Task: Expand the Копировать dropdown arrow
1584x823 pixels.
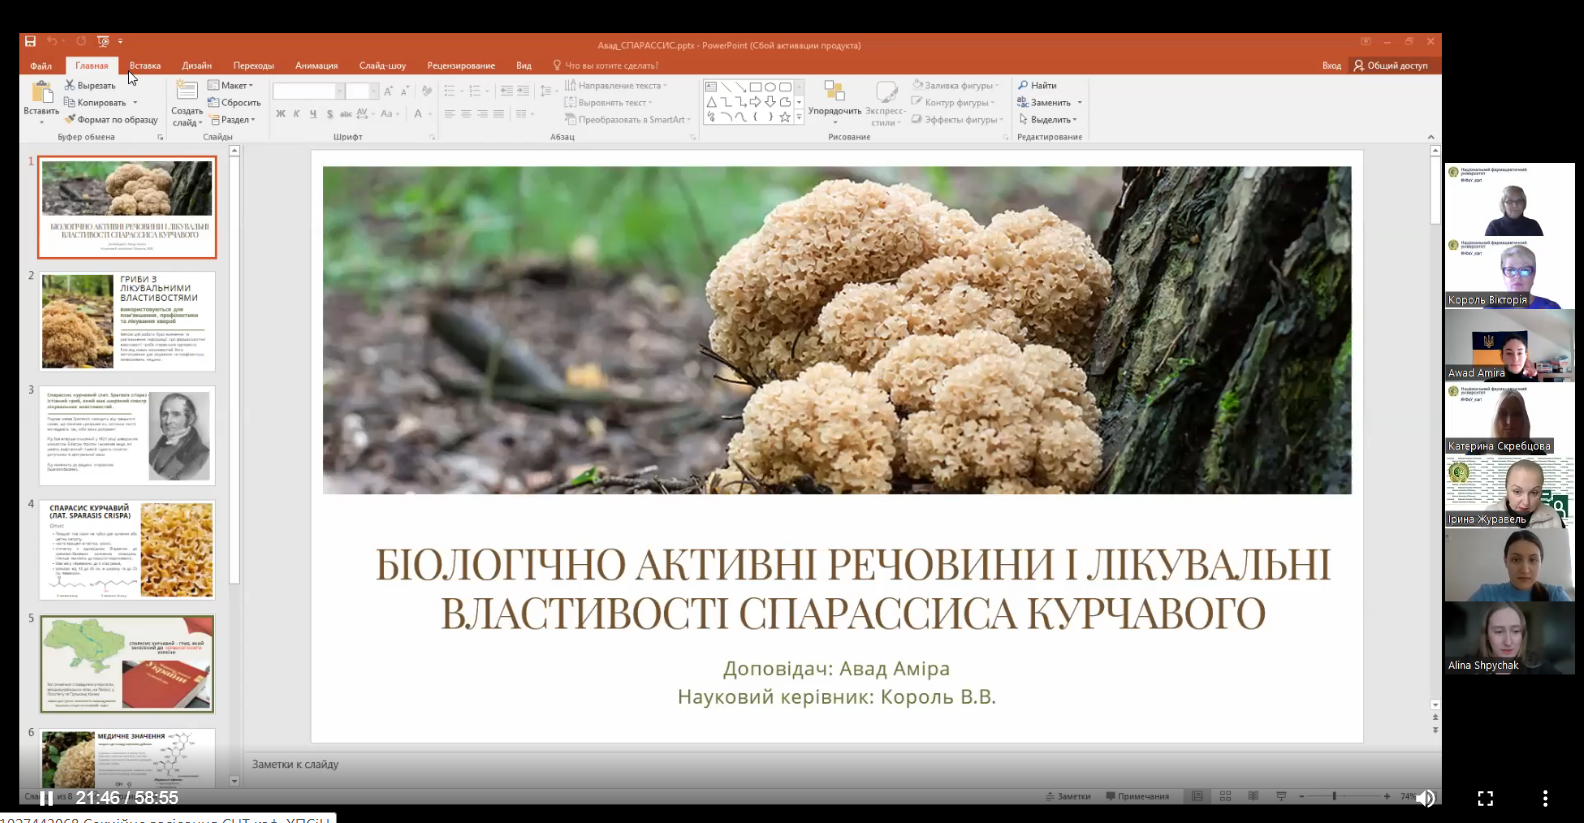Action: tap(135, 102)
